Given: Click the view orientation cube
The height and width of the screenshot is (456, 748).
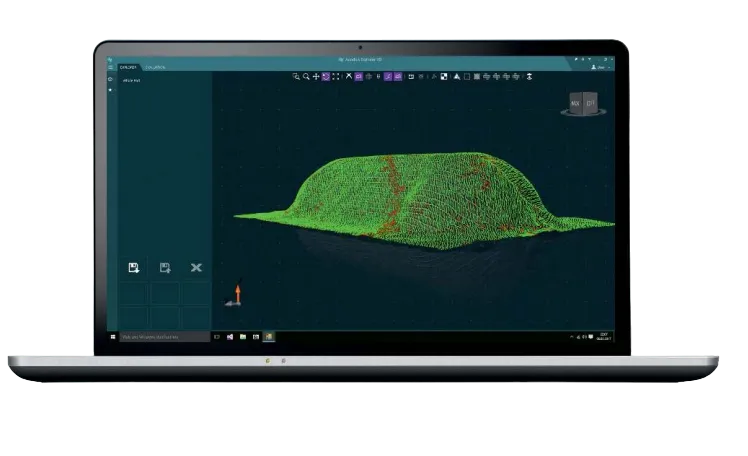Looking at the screenshot, I should [581, 103].
